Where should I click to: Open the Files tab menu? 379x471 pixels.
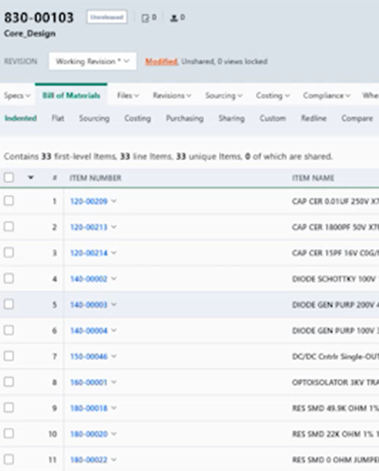(128, 96)
